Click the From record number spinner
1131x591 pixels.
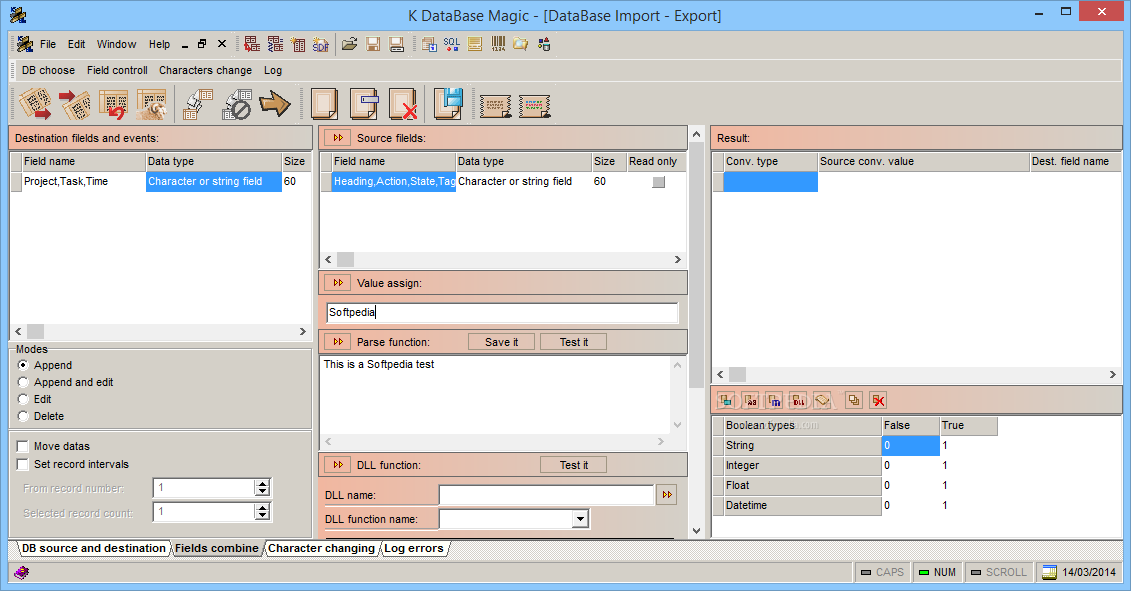pos(262,489)
